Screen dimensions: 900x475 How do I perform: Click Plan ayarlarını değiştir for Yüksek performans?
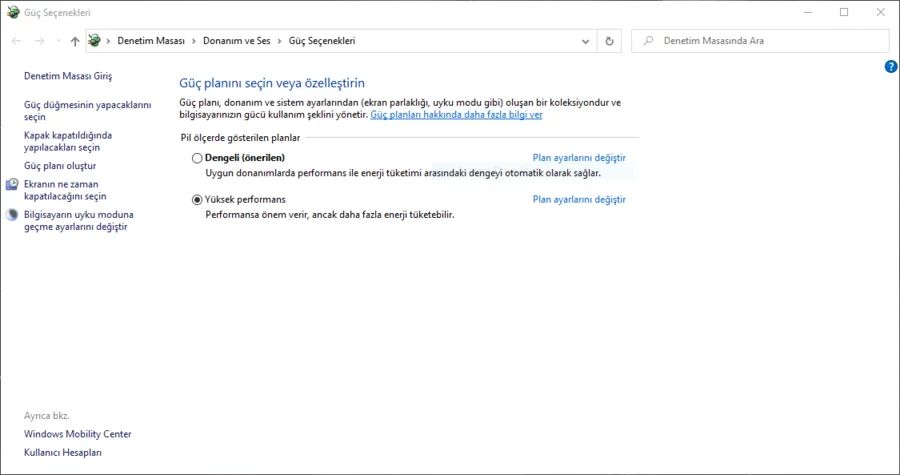[579, 199]
